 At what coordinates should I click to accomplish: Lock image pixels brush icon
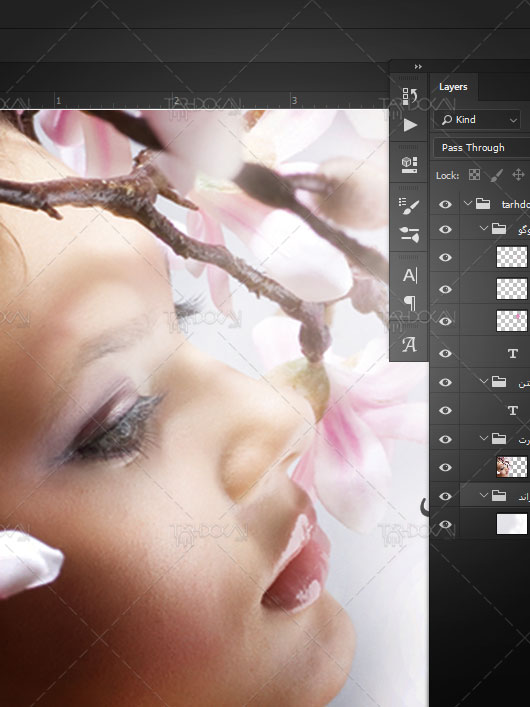[496, 175]
